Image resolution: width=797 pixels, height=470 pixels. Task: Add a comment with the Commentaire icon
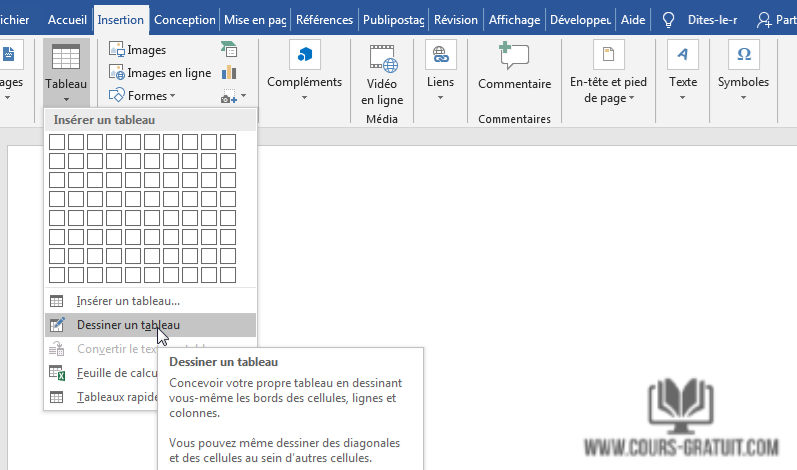(514, 56)
